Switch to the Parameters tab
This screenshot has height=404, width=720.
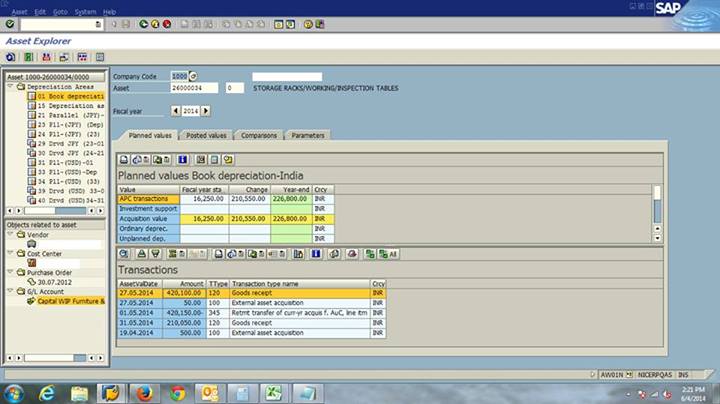(308, 135)
